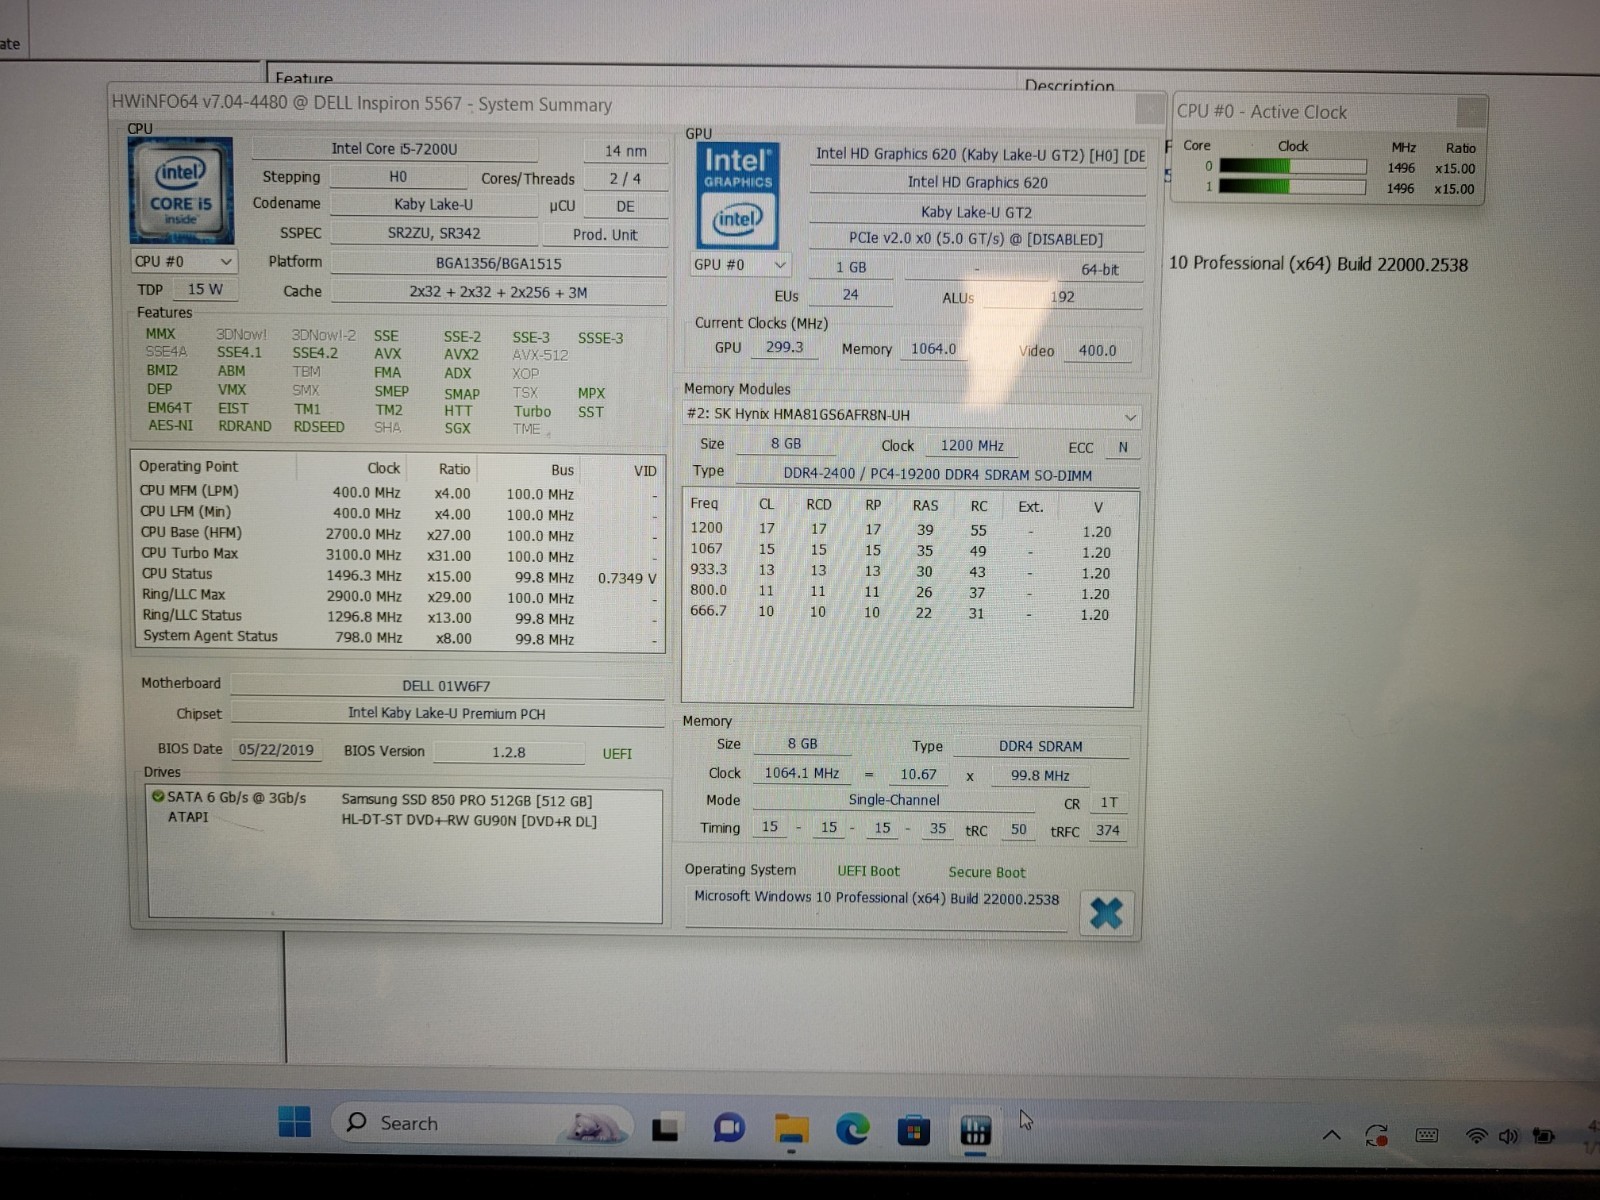Click the Secure Boot label
Screen dimensions: 1600x1200
(x=986, y=872)
